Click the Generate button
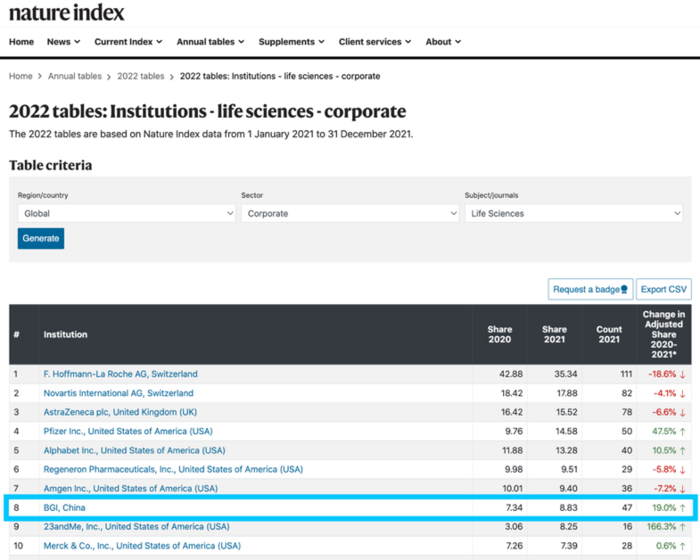Image resolution: width=700 pixels, height=560 pixels. (41, 238)
